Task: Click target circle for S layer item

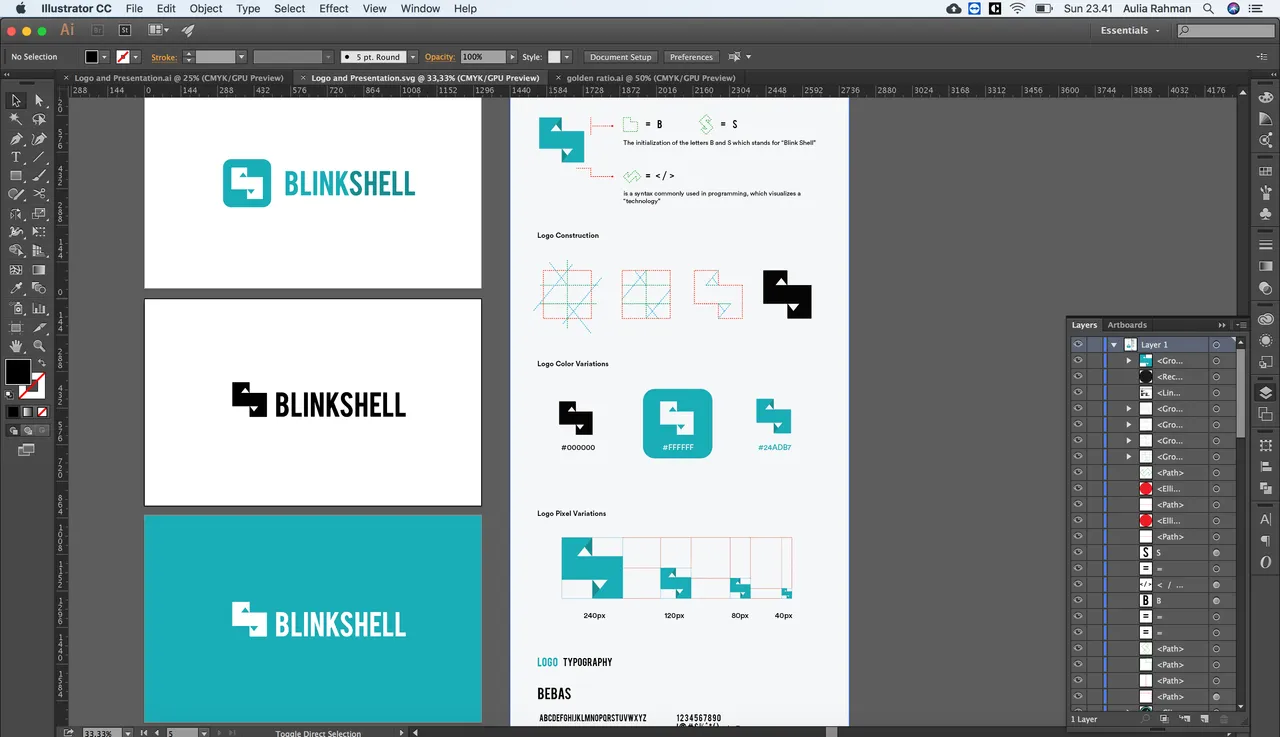Action: 1216,553
